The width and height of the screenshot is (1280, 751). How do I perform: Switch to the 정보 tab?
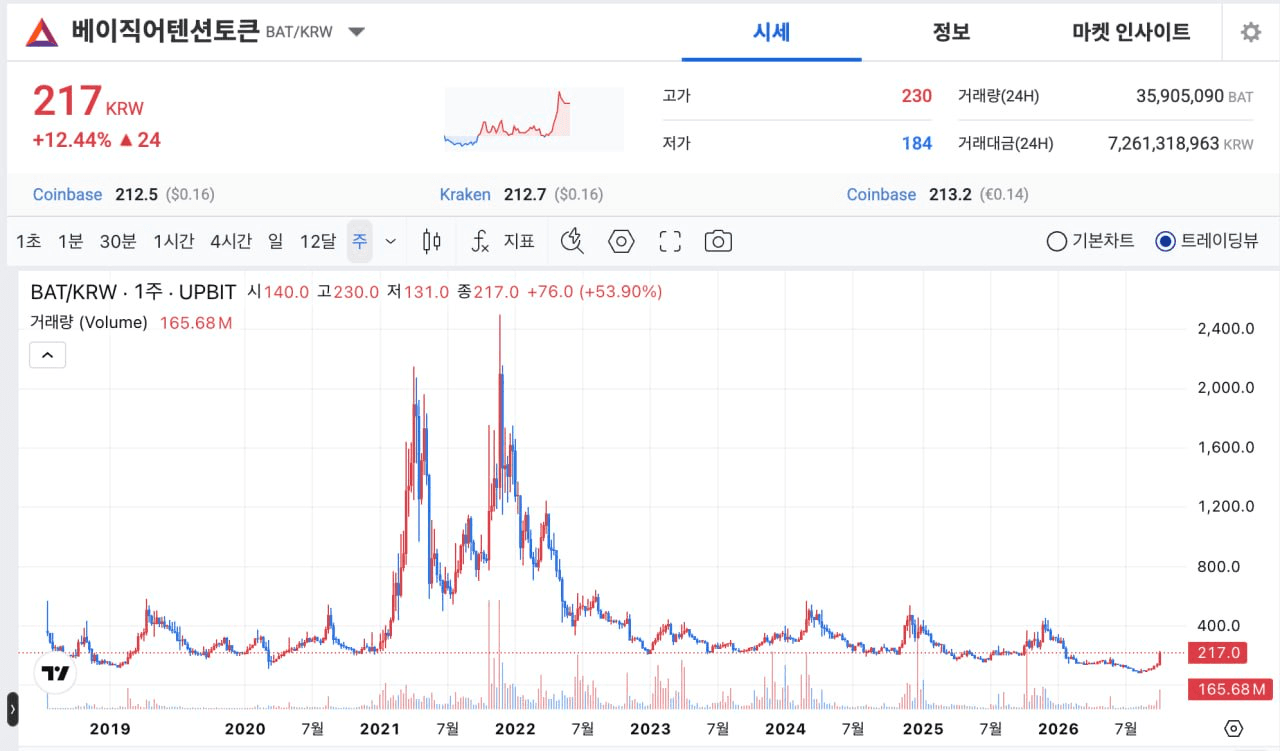pyautogui.click(x=951, y=32)
